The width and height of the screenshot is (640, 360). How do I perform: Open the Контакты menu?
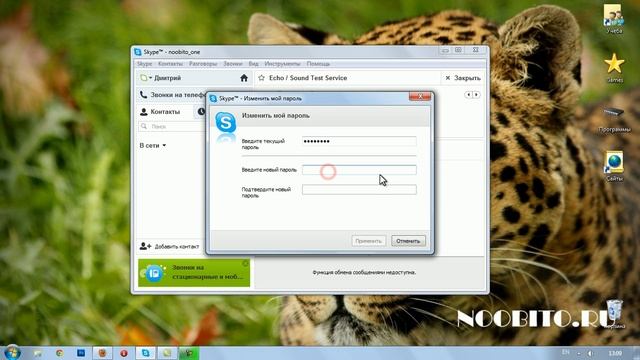click(170, 64)
